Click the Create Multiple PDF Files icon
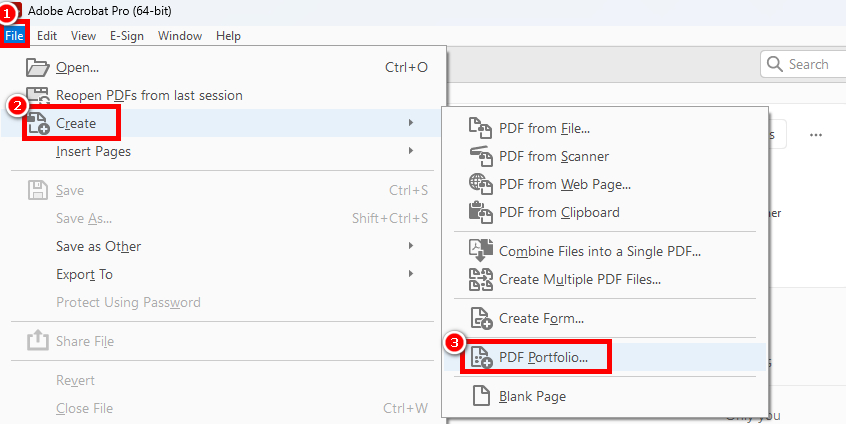 coord(481,279)
